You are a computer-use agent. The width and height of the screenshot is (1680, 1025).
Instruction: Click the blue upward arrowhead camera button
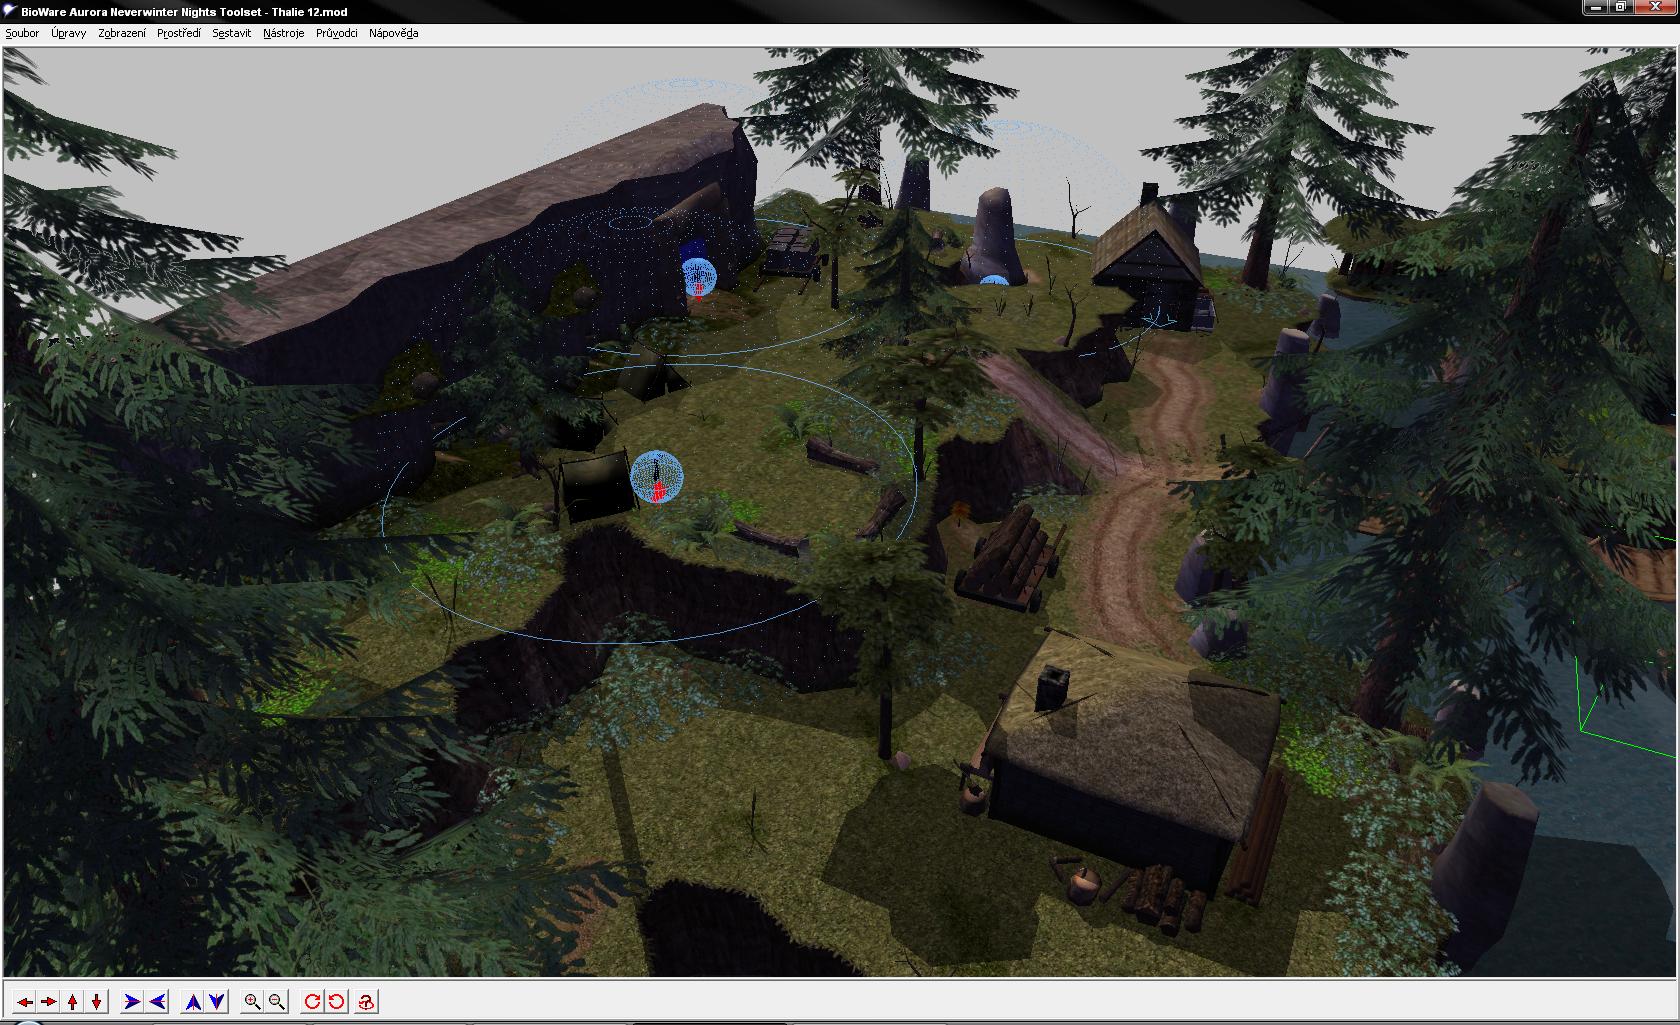193,1001
